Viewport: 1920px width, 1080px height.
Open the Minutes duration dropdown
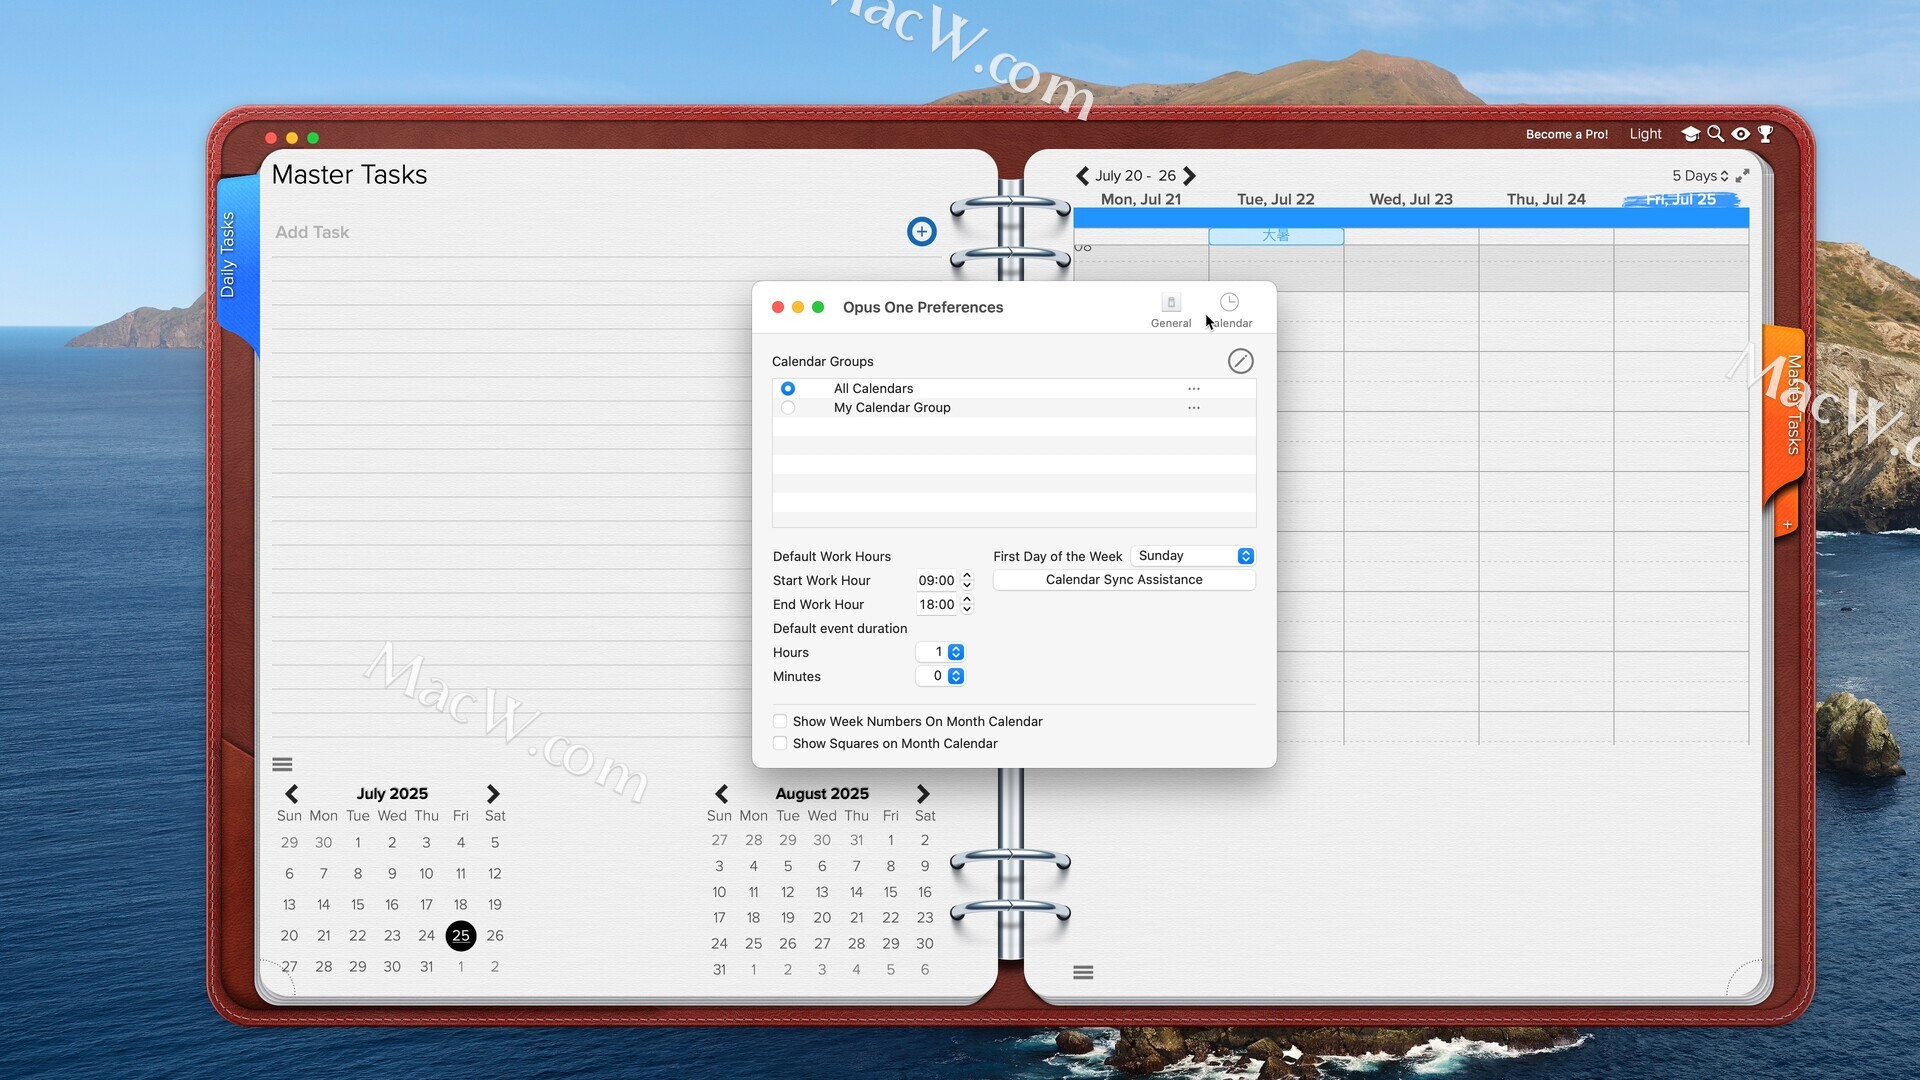941,676
